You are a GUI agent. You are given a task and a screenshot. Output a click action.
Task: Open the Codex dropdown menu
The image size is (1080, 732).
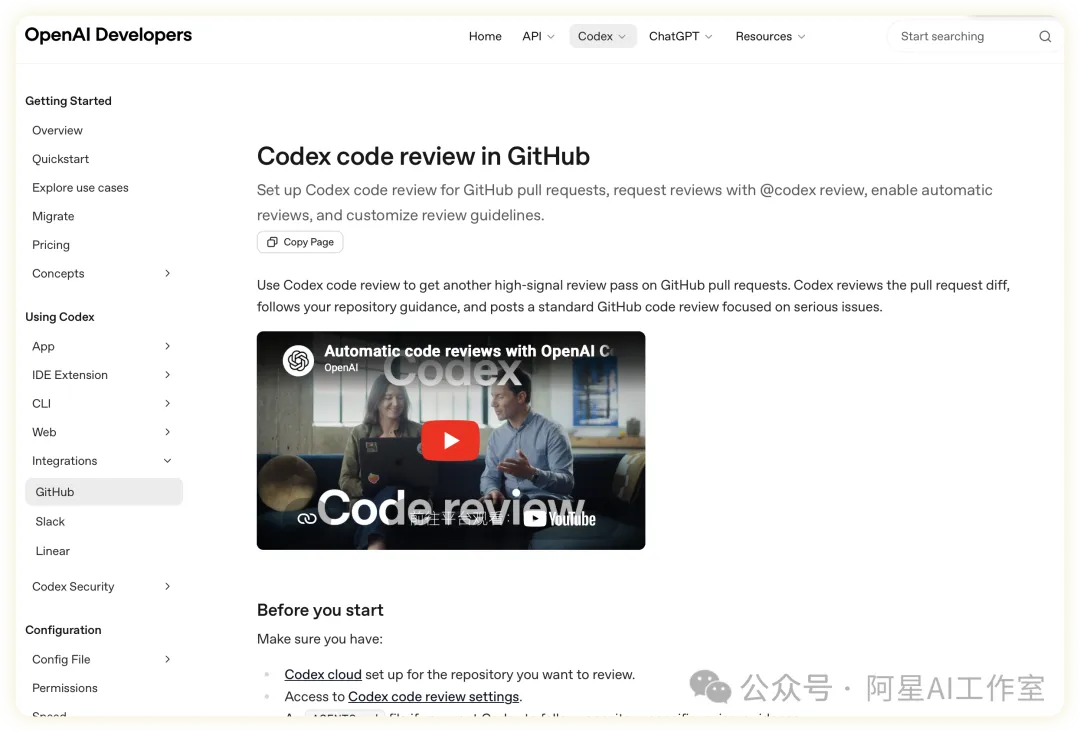[603, 36]
